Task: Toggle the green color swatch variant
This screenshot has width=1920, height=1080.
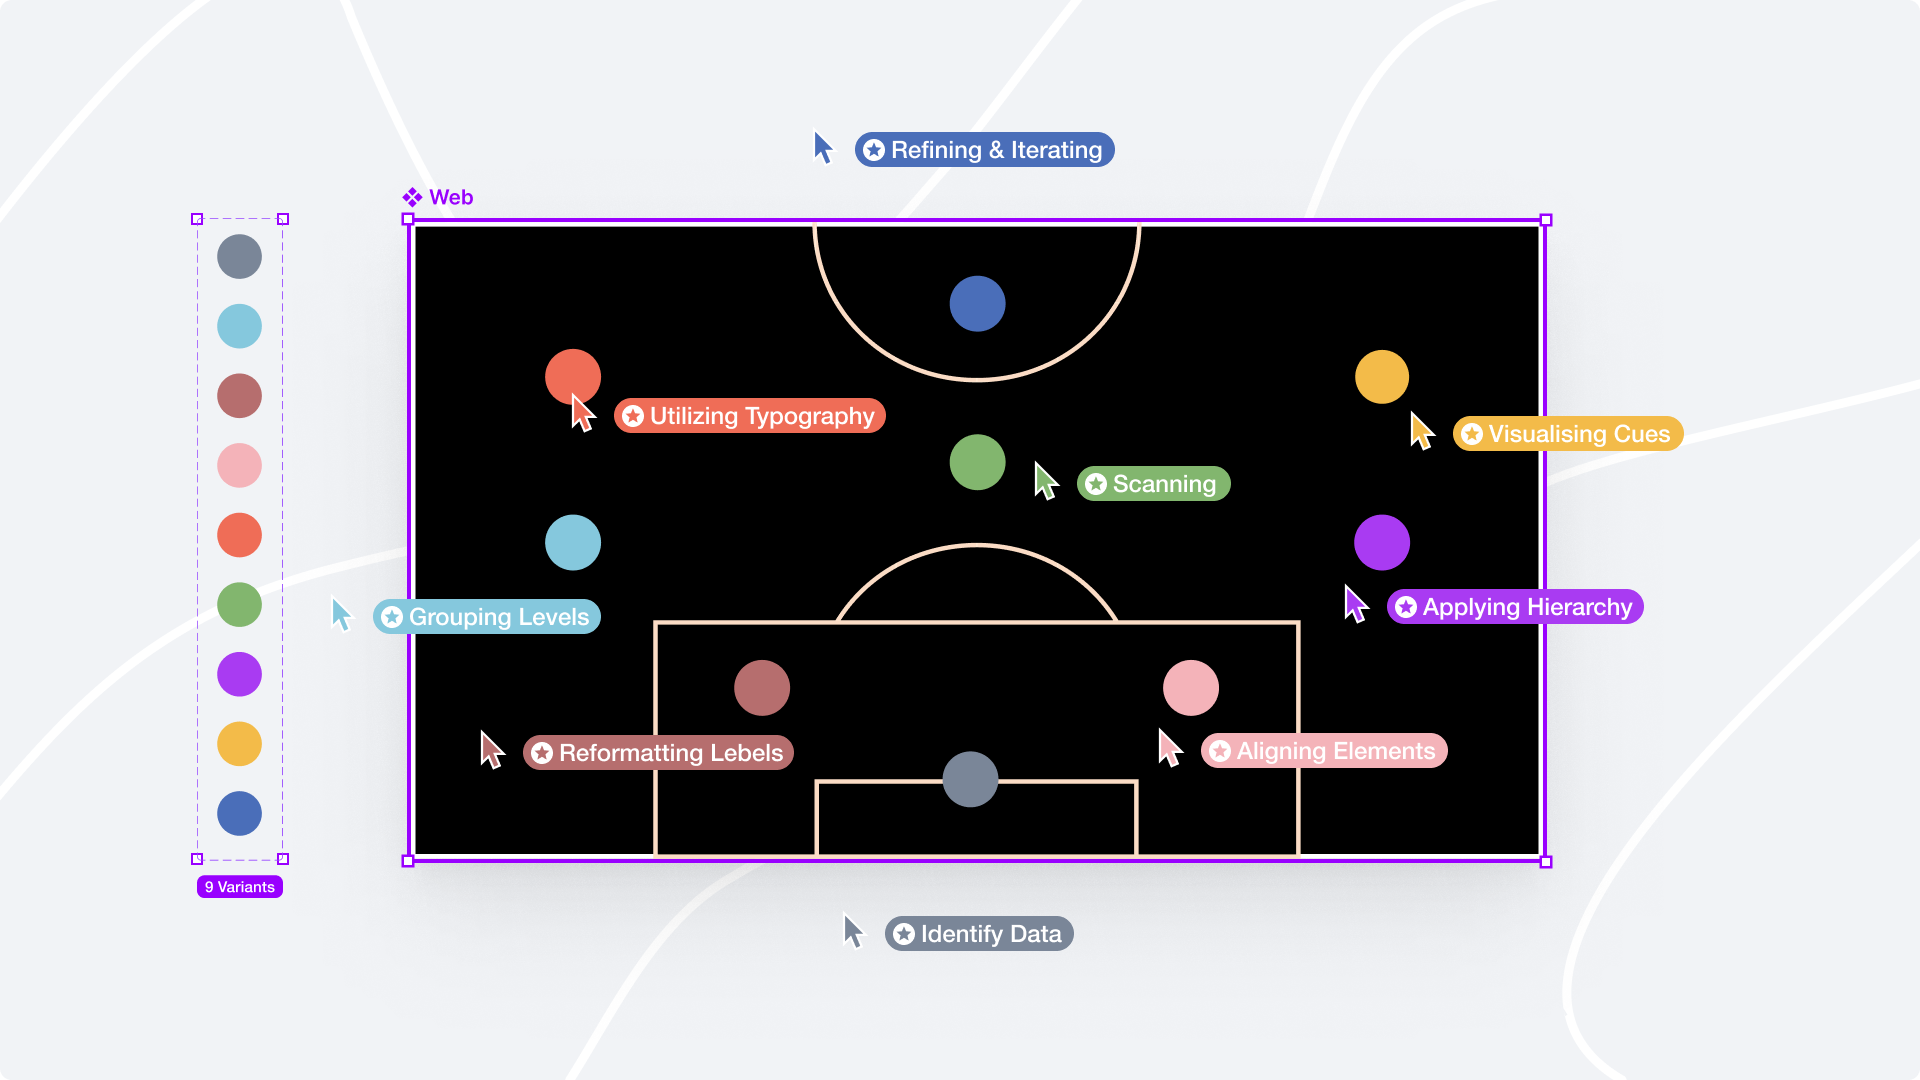Action: click(240, 605)
